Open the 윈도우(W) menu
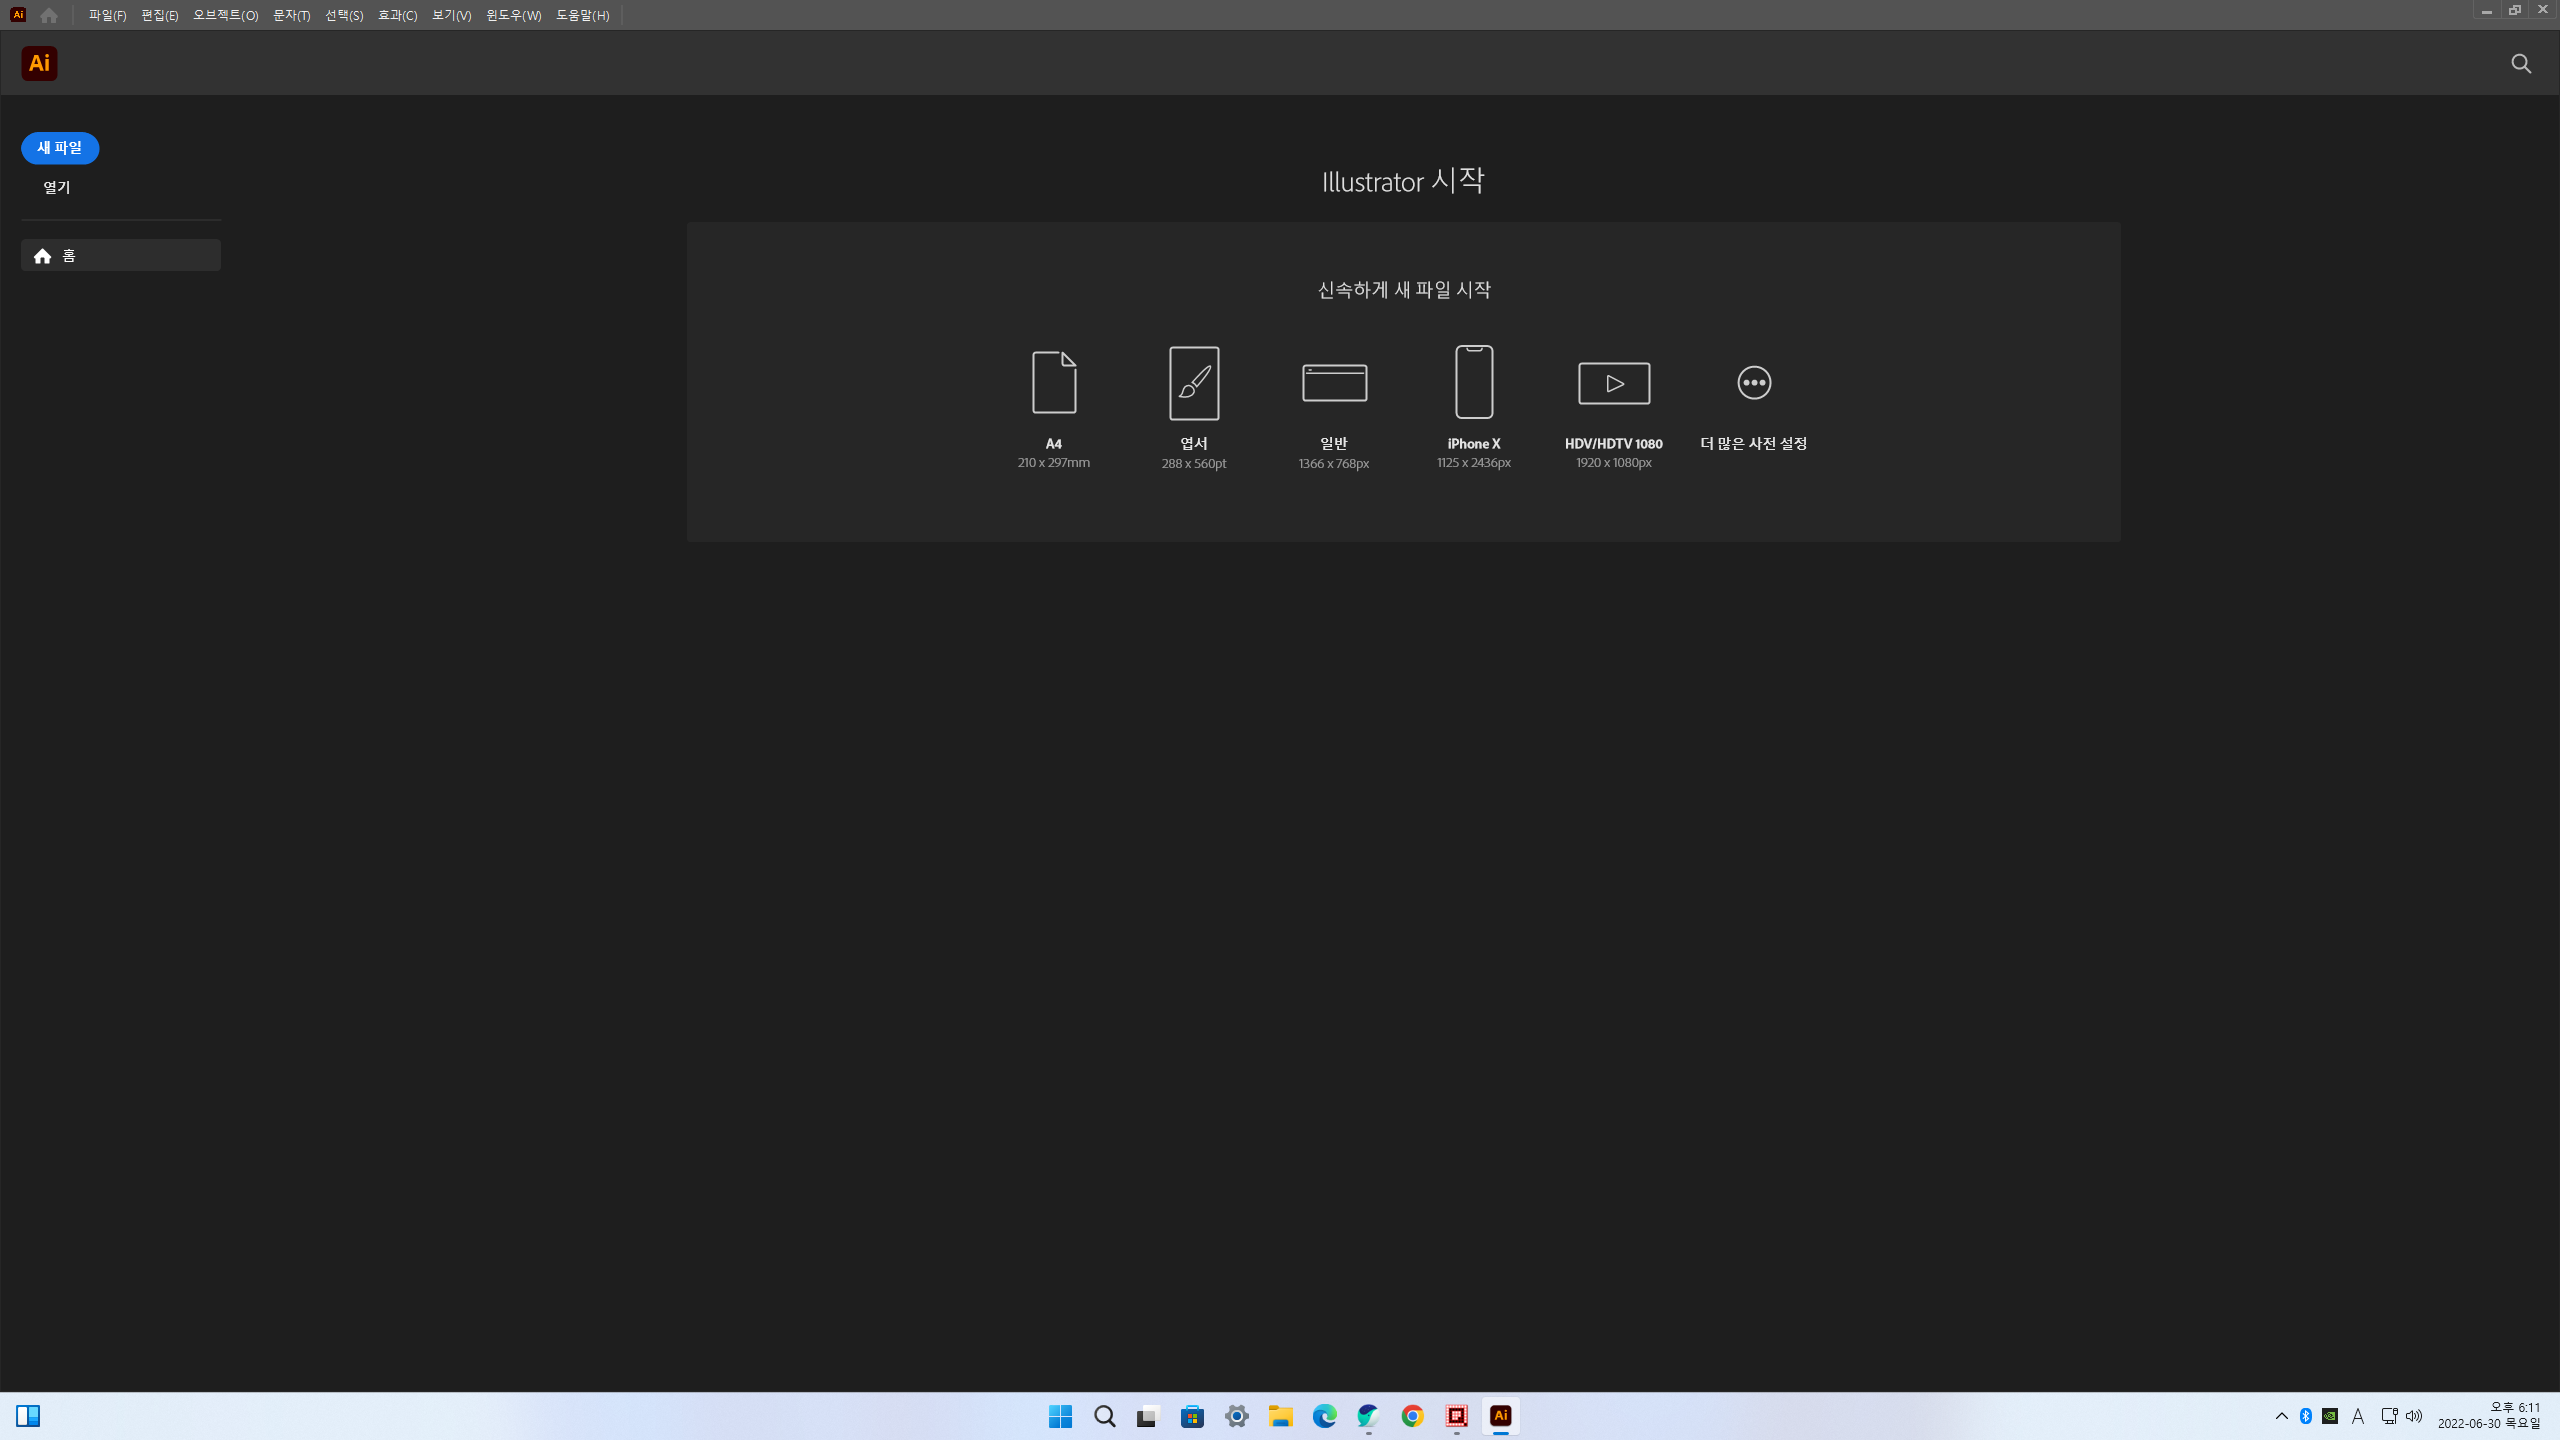2560x1440 pixels. tap(513, 15)
